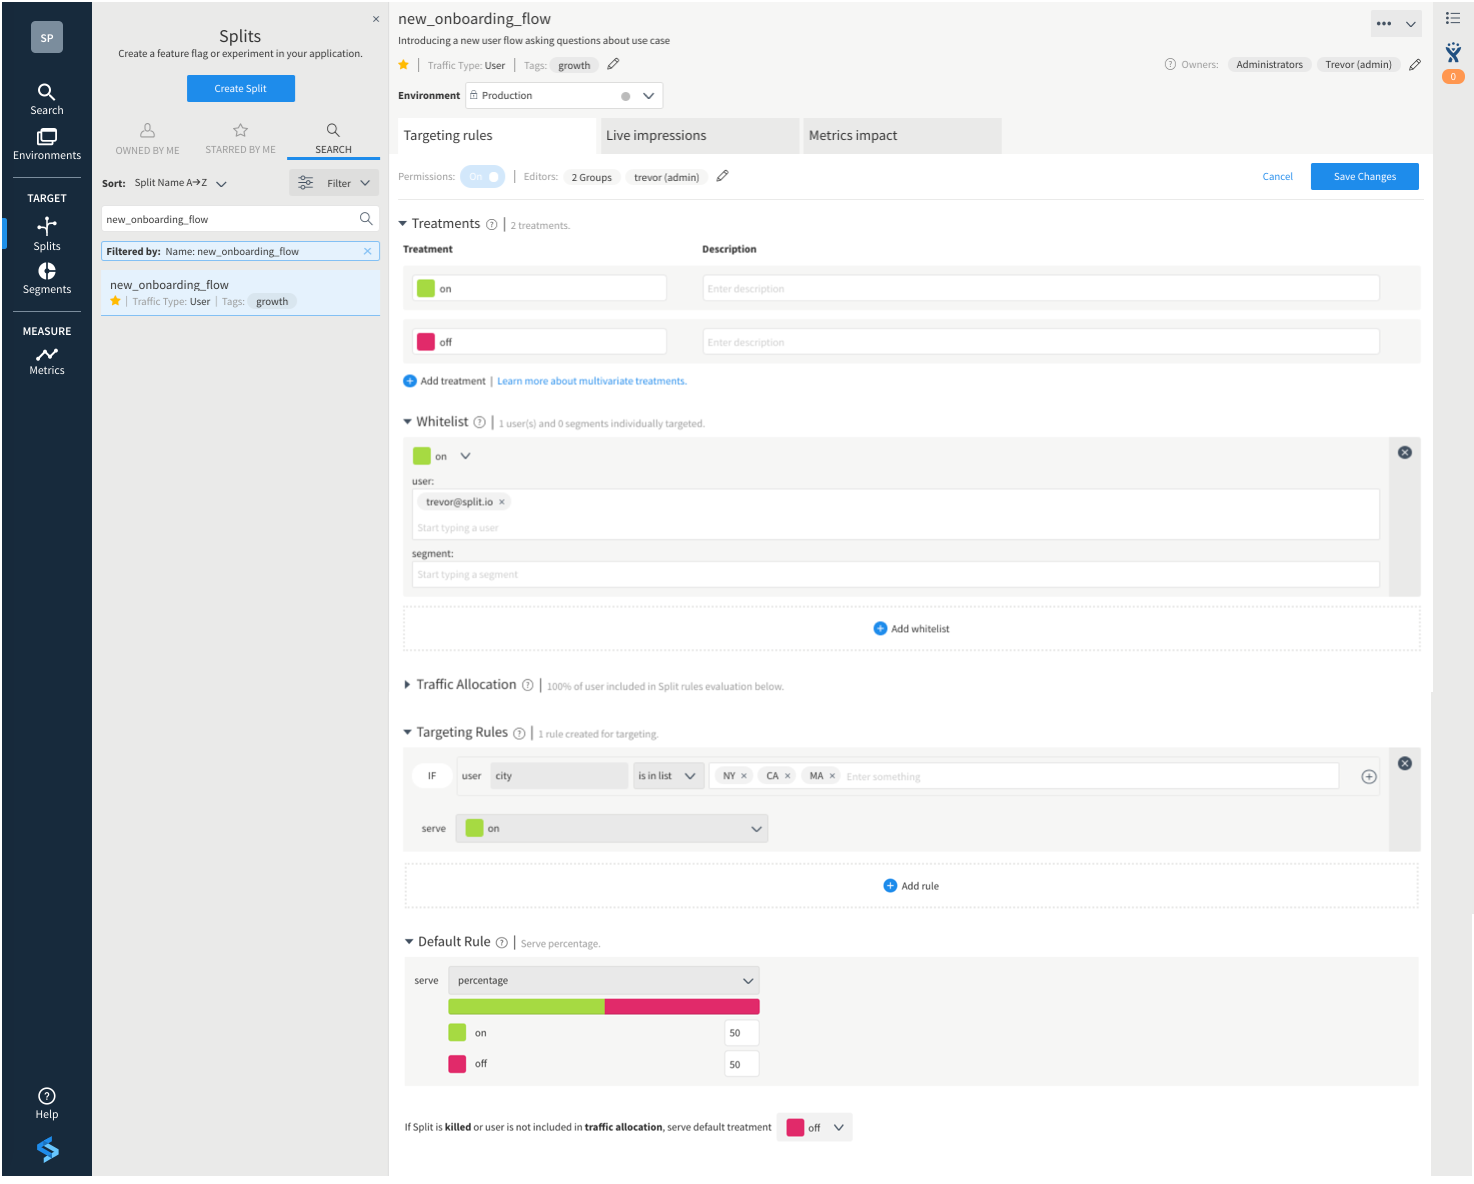Click the green swatch of the on treatment
1474x1184 pixels.
(426, 288)
